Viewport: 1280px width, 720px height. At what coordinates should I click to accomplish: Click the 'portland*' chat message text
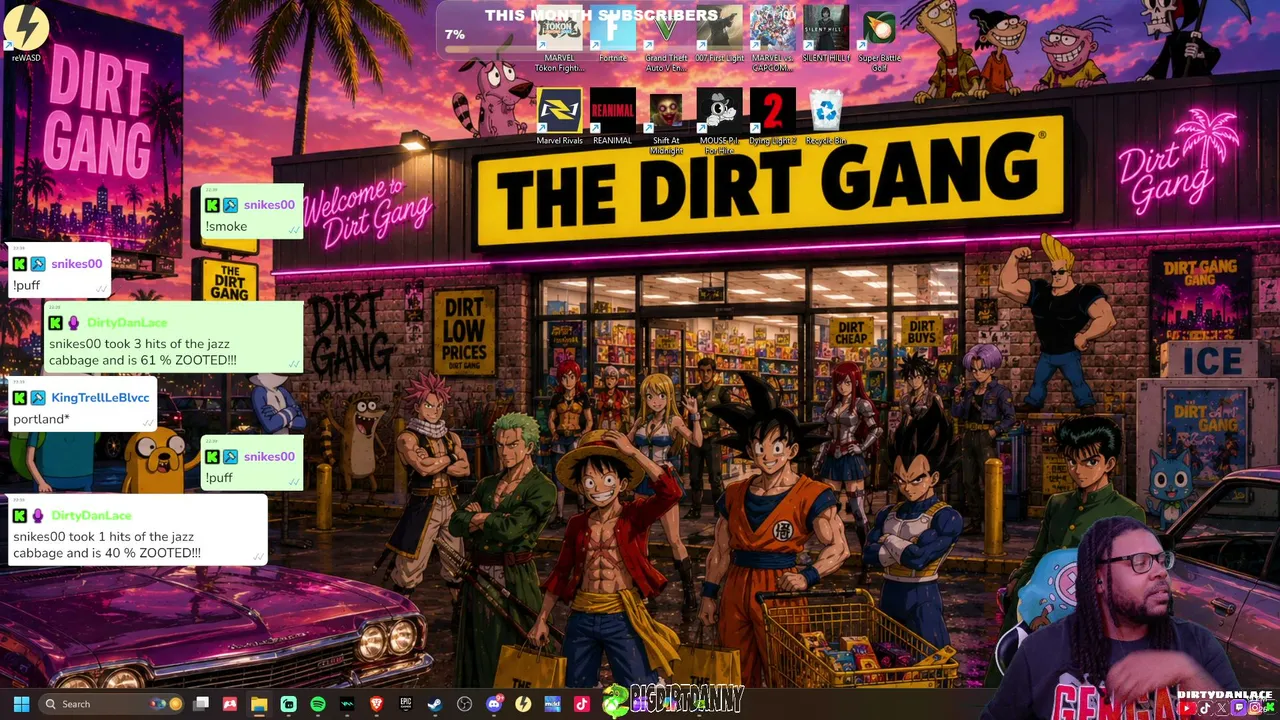[41, 420]
